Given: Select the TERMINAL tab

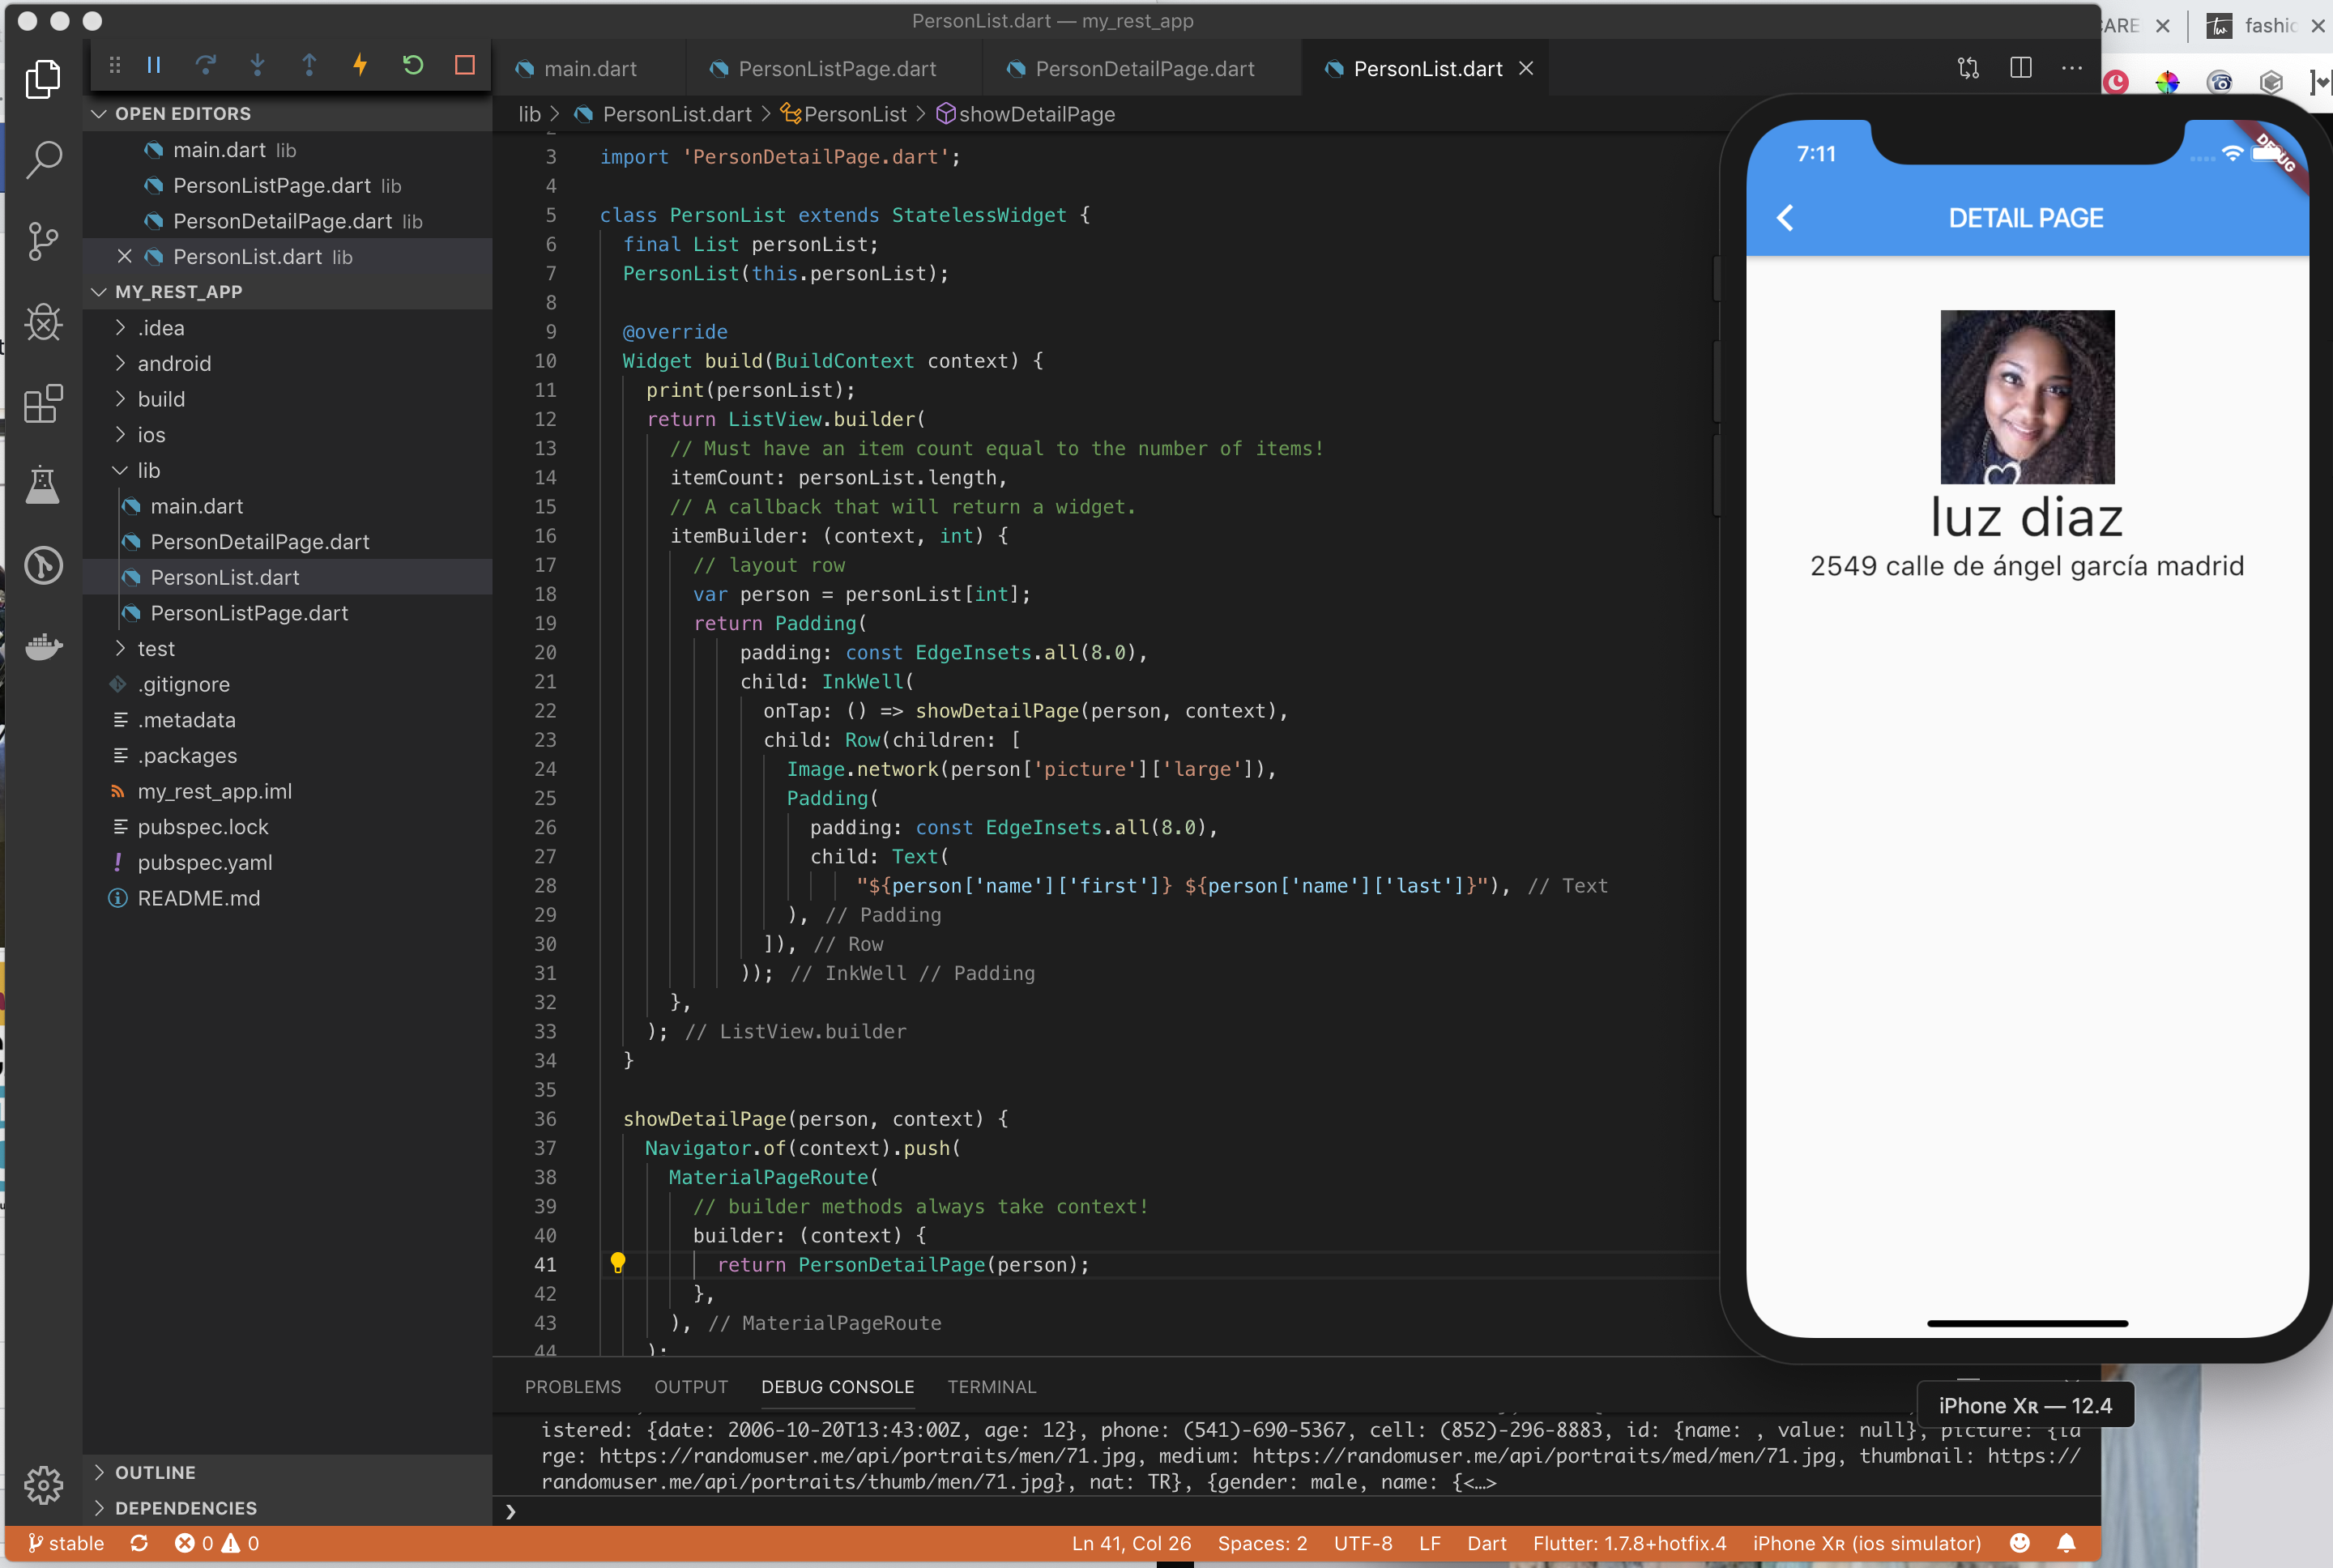Looking at the screenshot, I should pos(992,1384).
